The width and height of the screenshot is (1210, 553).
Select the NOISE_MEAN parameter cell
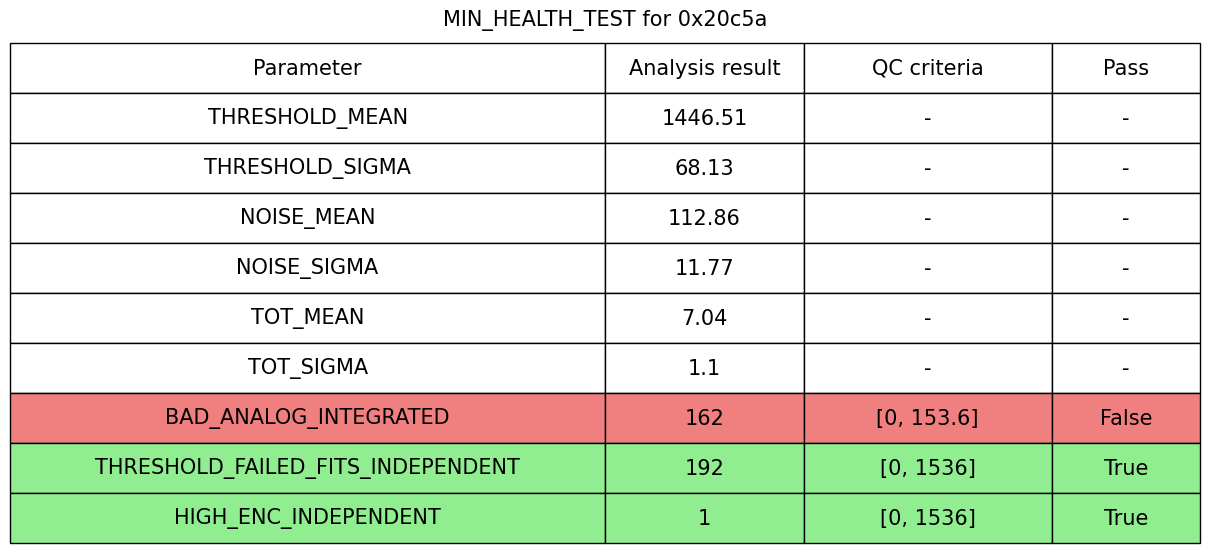pos(307,218)
